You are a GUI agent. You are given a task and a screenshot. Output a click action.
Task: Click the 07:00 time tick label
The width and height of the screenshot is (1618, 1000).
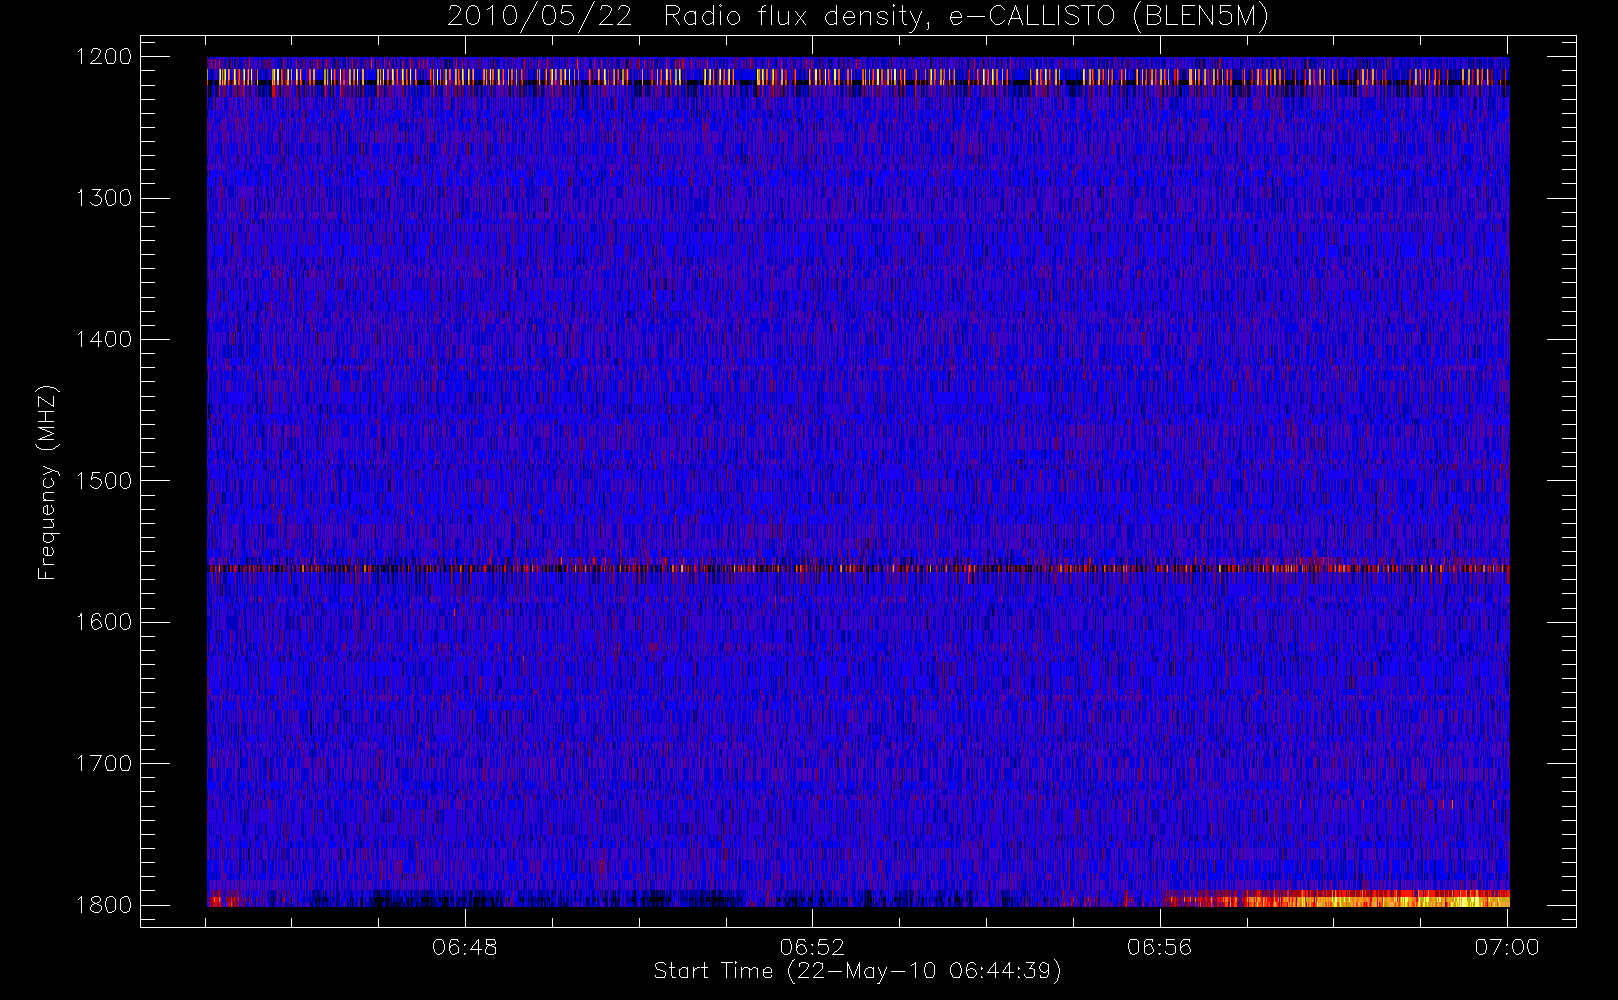click(x=1507, y=947)
